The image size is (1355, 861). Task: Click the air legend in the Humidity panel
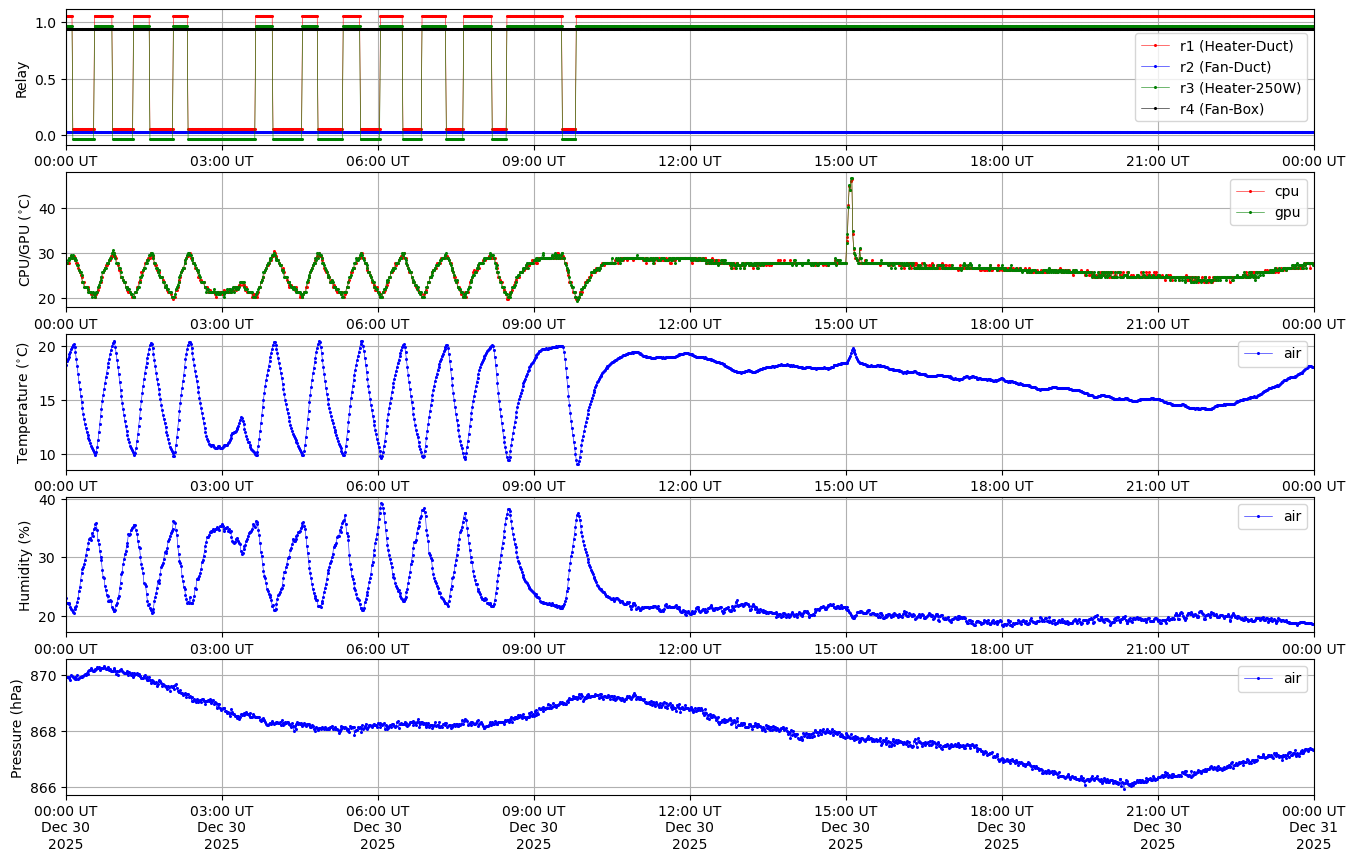coord(1292,516)
